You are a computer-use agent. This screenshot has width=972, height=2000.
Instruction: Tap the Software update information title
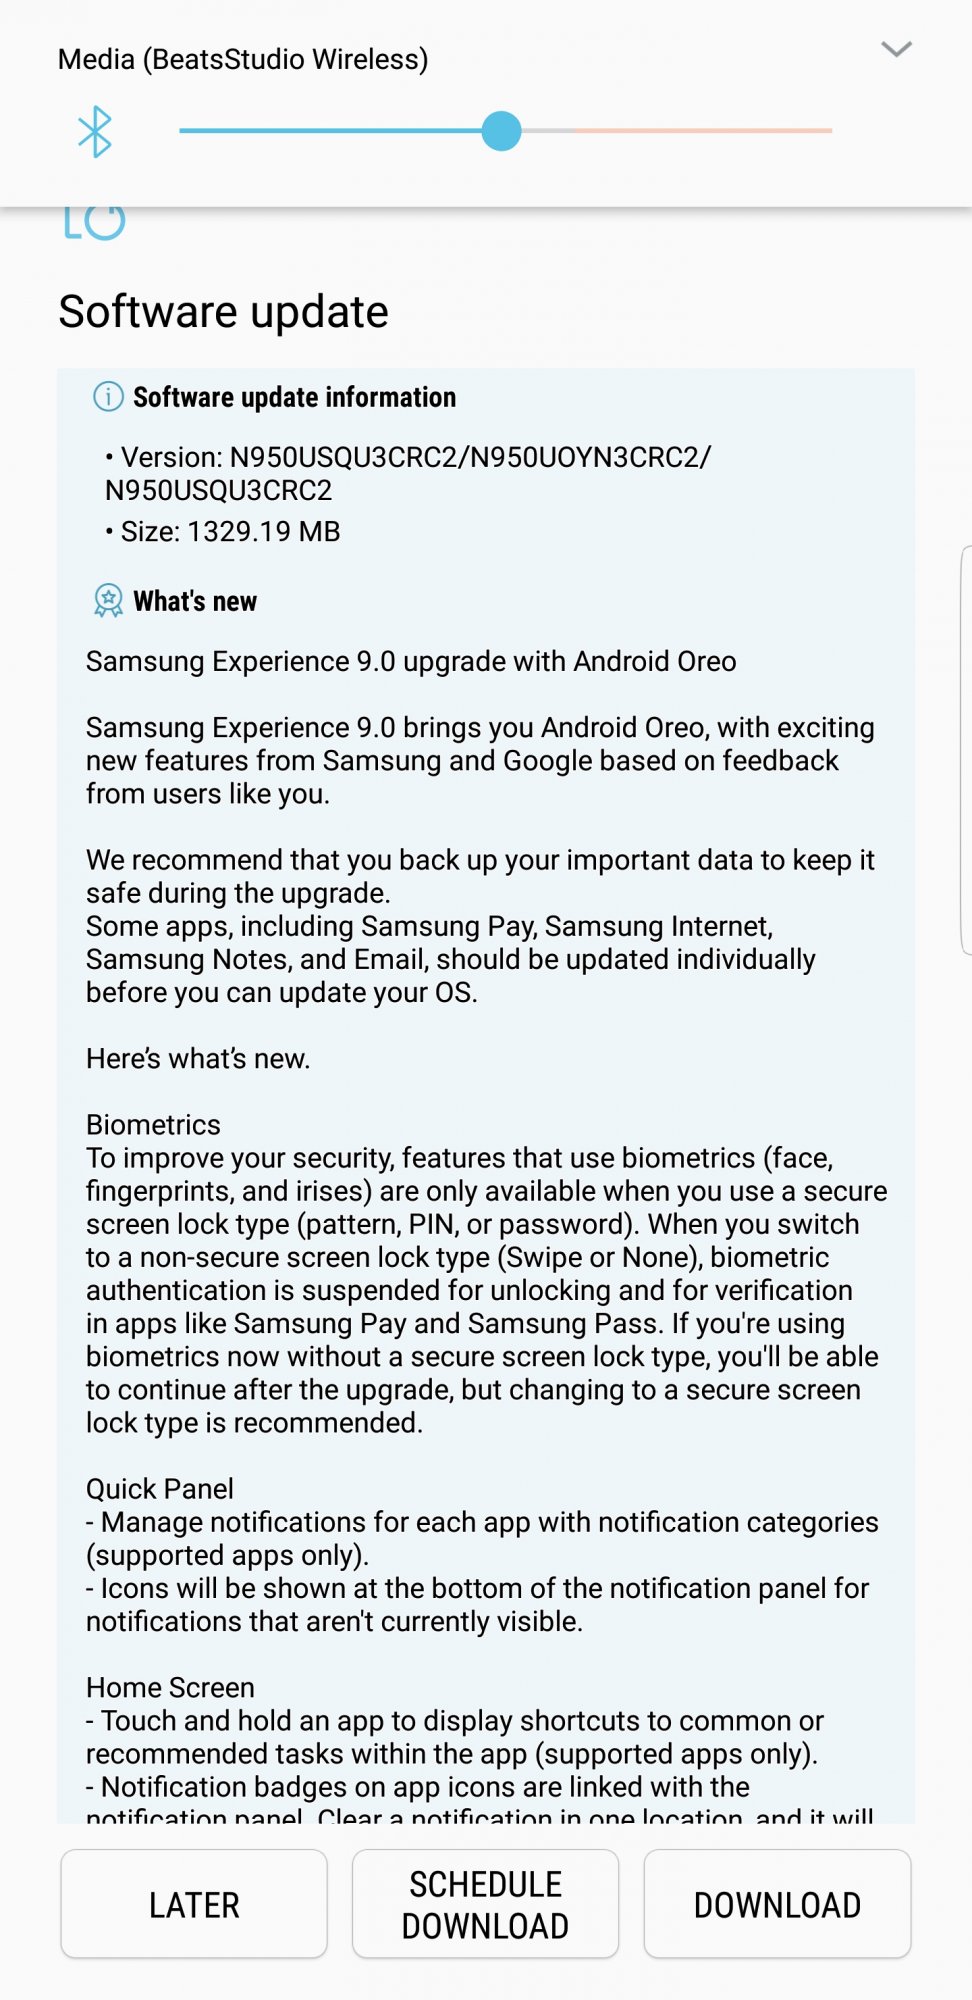click(x=294, y=397)
